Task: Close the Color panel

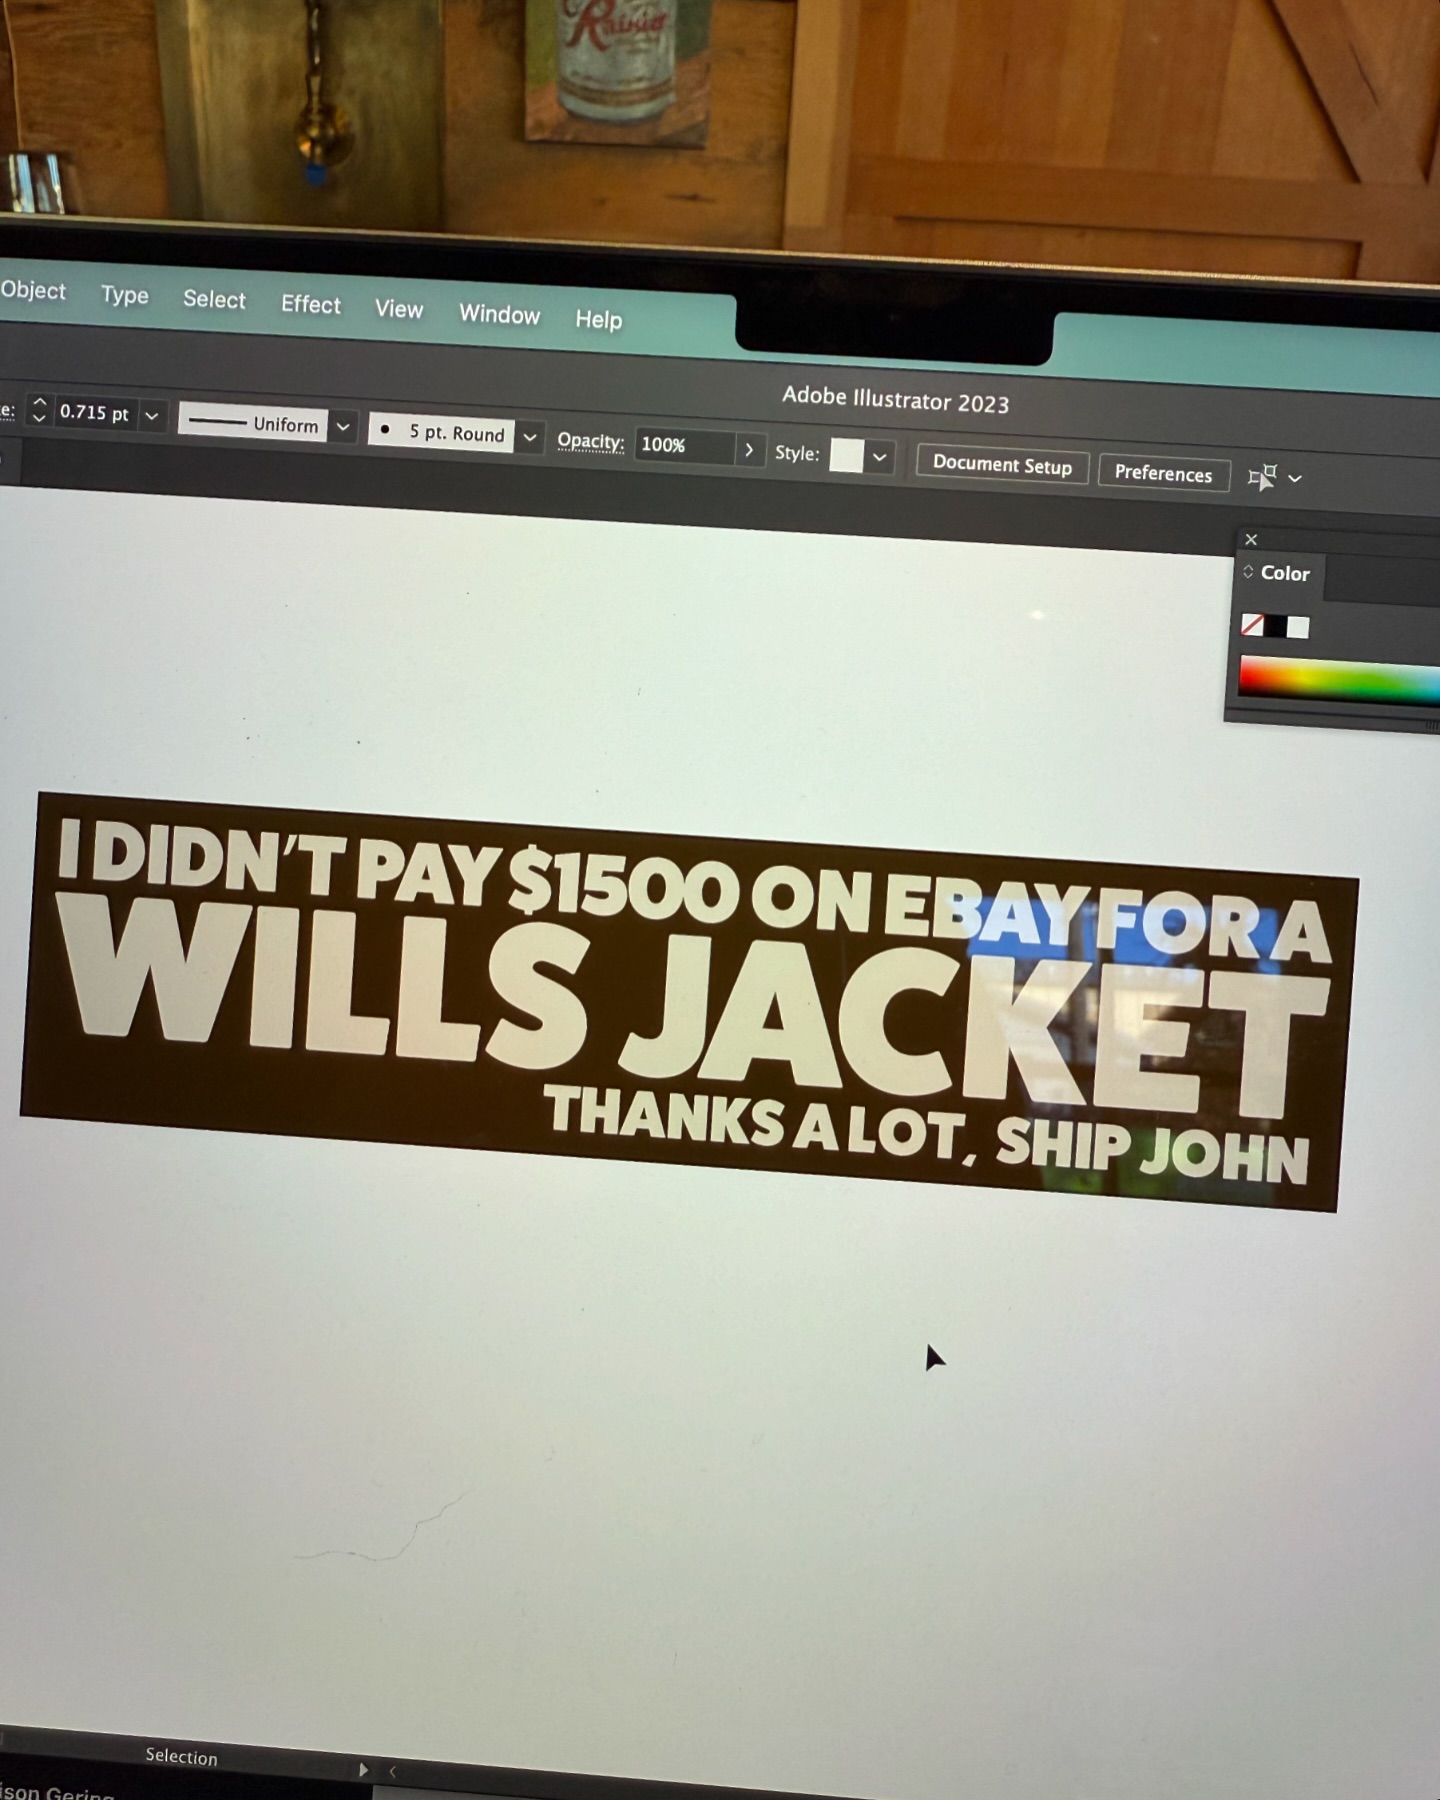Action: 1251,540
